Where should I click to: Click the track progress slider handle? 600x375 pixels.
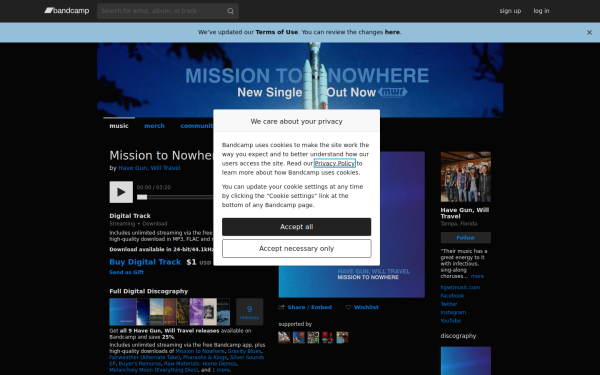[x=142, y=197]
